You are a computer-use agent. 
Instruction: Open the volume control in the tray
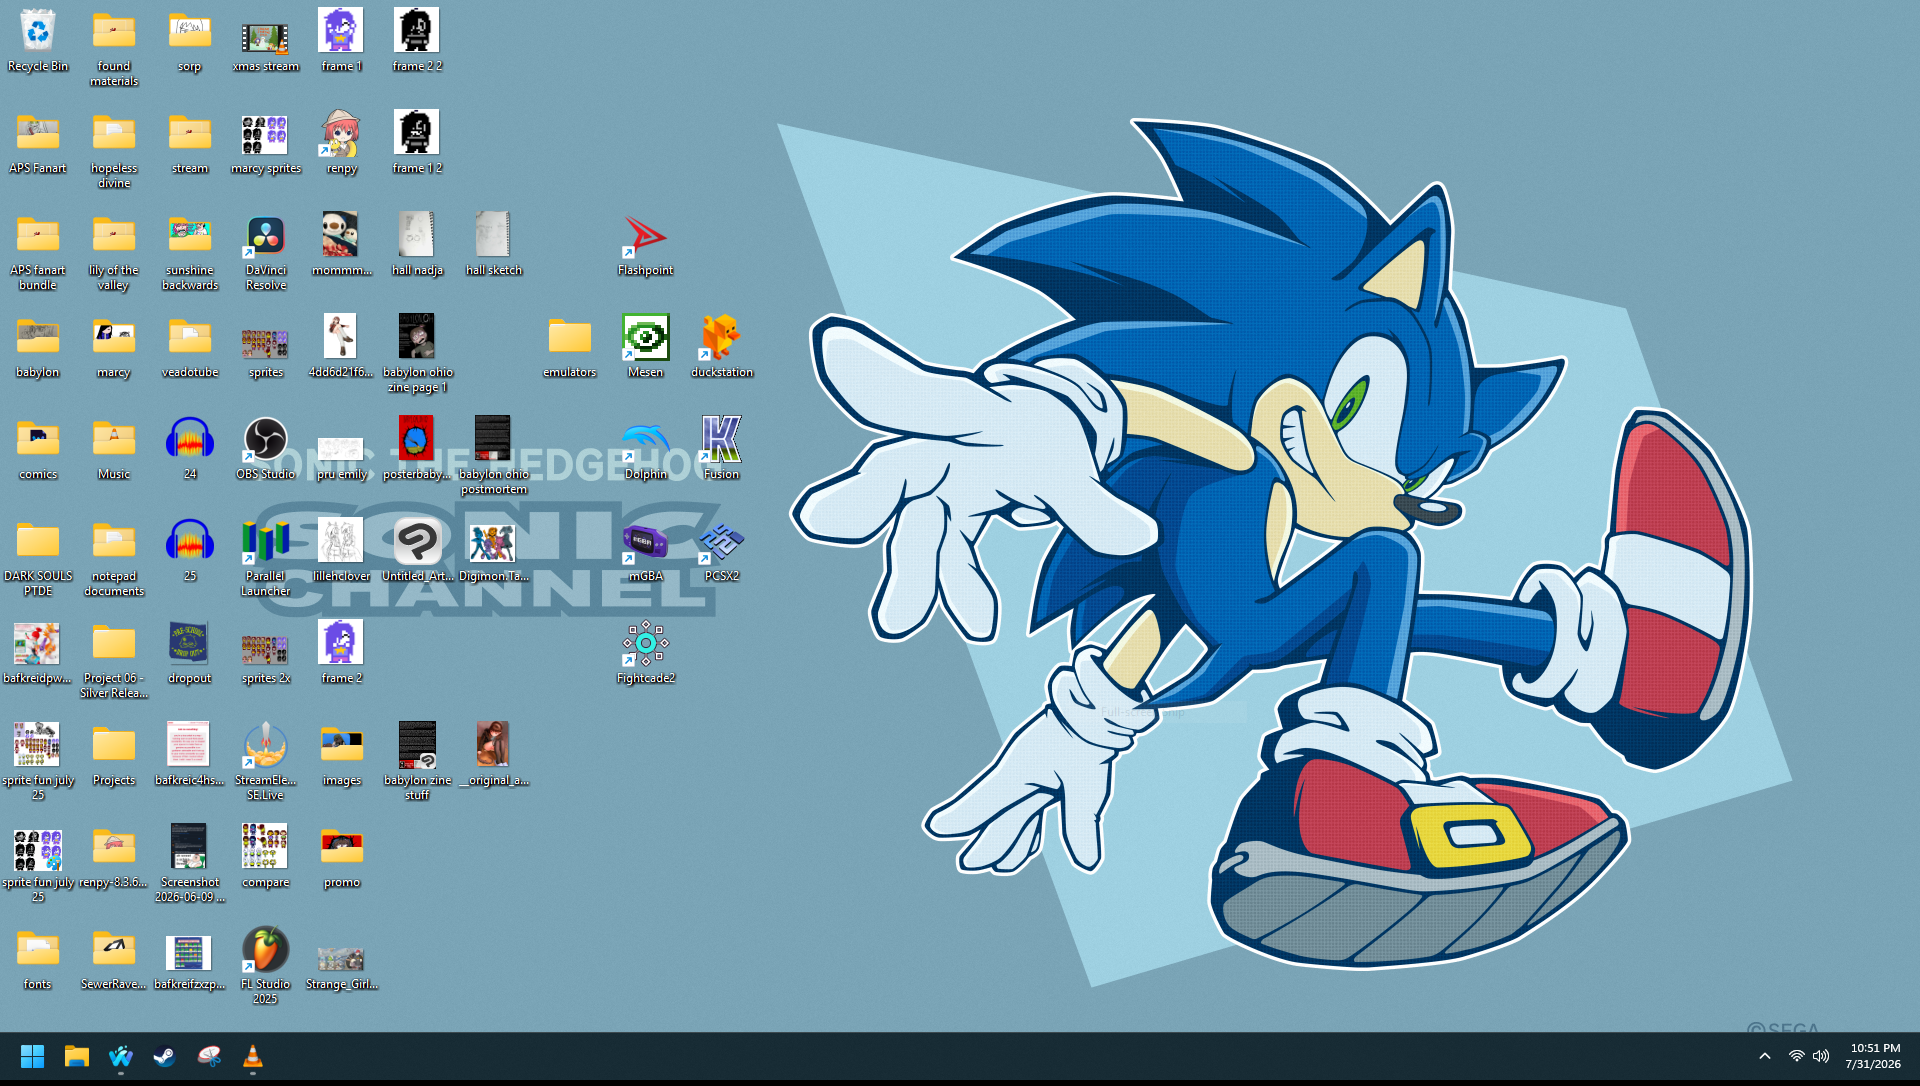(x=1821, y=1057)
